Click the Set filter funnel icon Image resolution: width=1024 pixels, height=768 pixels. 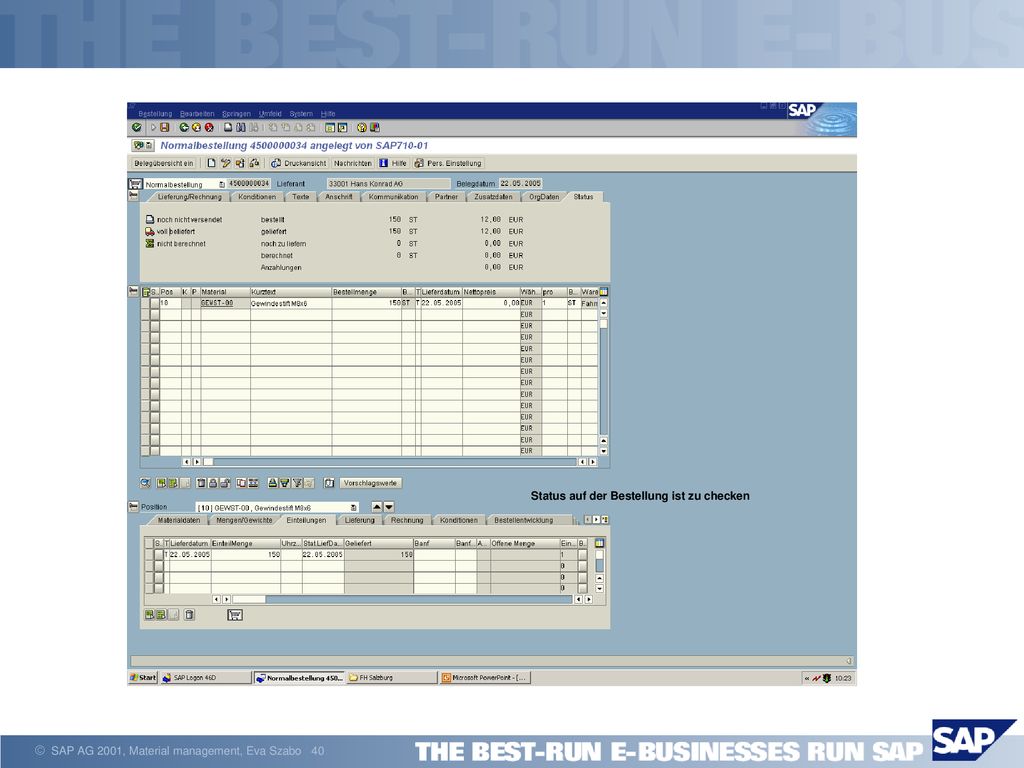[297, 483]
